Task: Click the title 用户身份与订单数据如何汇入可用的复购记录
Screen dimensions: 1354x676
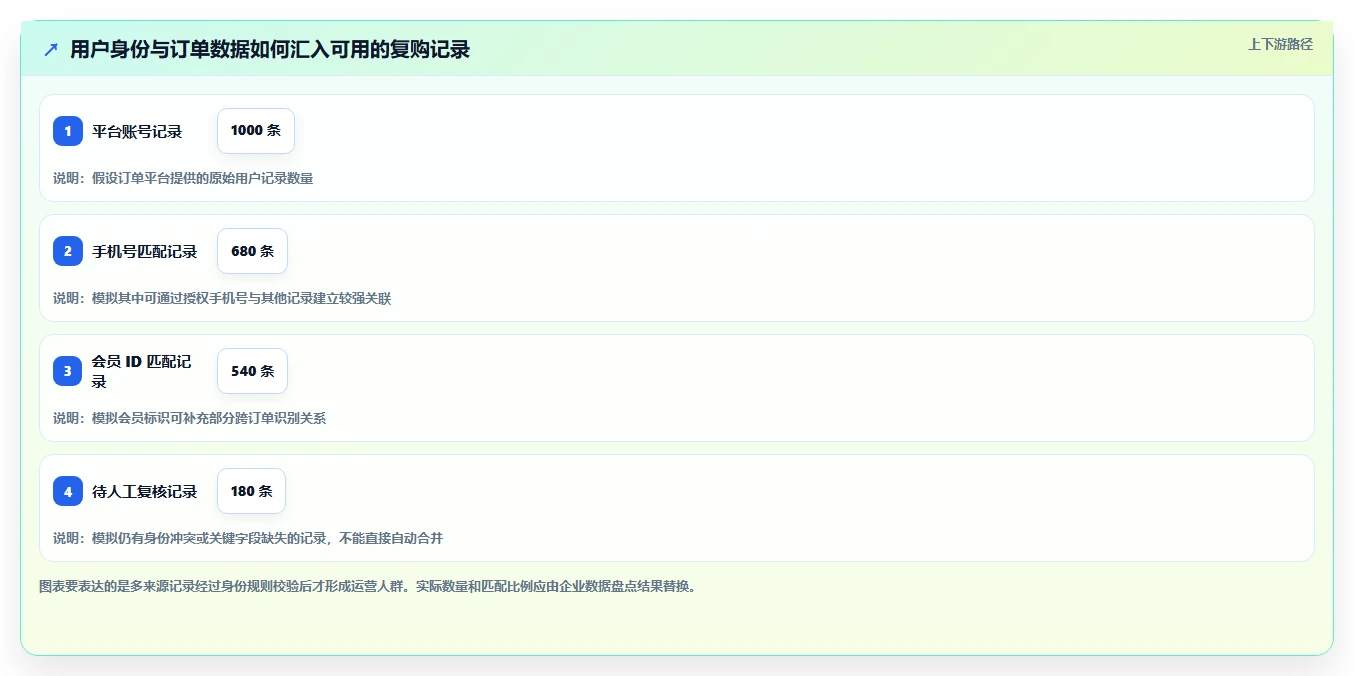Action: [x=270, y=49]
